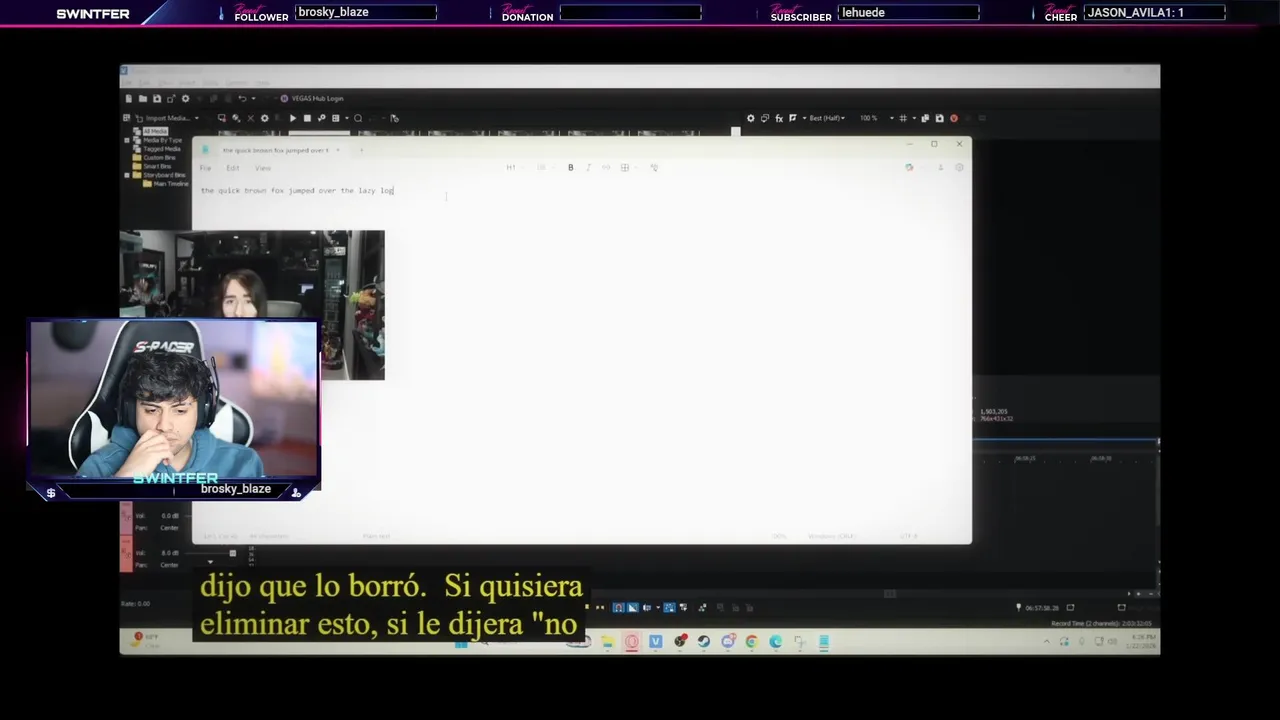This screenshot has height=720, width=1280.
Task: Copy the preview snapshot to the clipboard
Action: point(925,118)
